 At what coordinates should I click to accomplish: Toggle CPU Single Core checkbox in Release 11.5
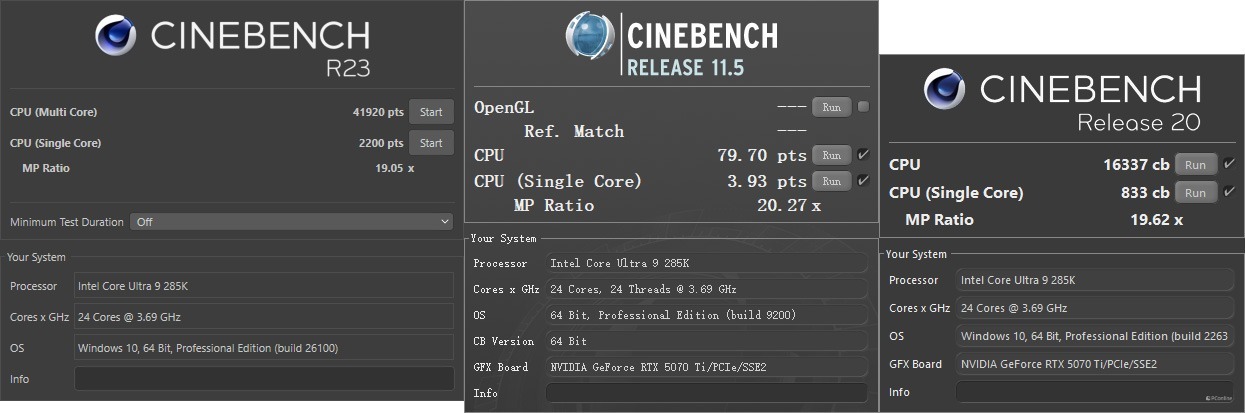click(x=863, y=181)
